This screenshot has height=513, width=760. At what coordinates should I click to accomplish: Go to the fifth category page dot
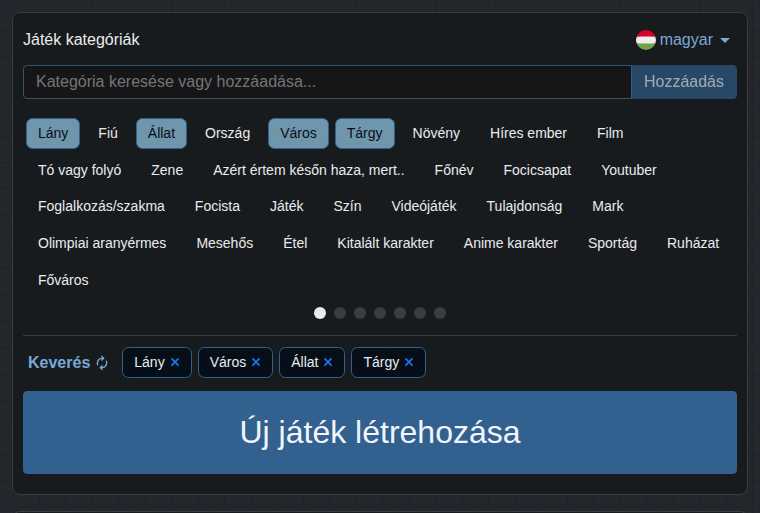(400, 313)
